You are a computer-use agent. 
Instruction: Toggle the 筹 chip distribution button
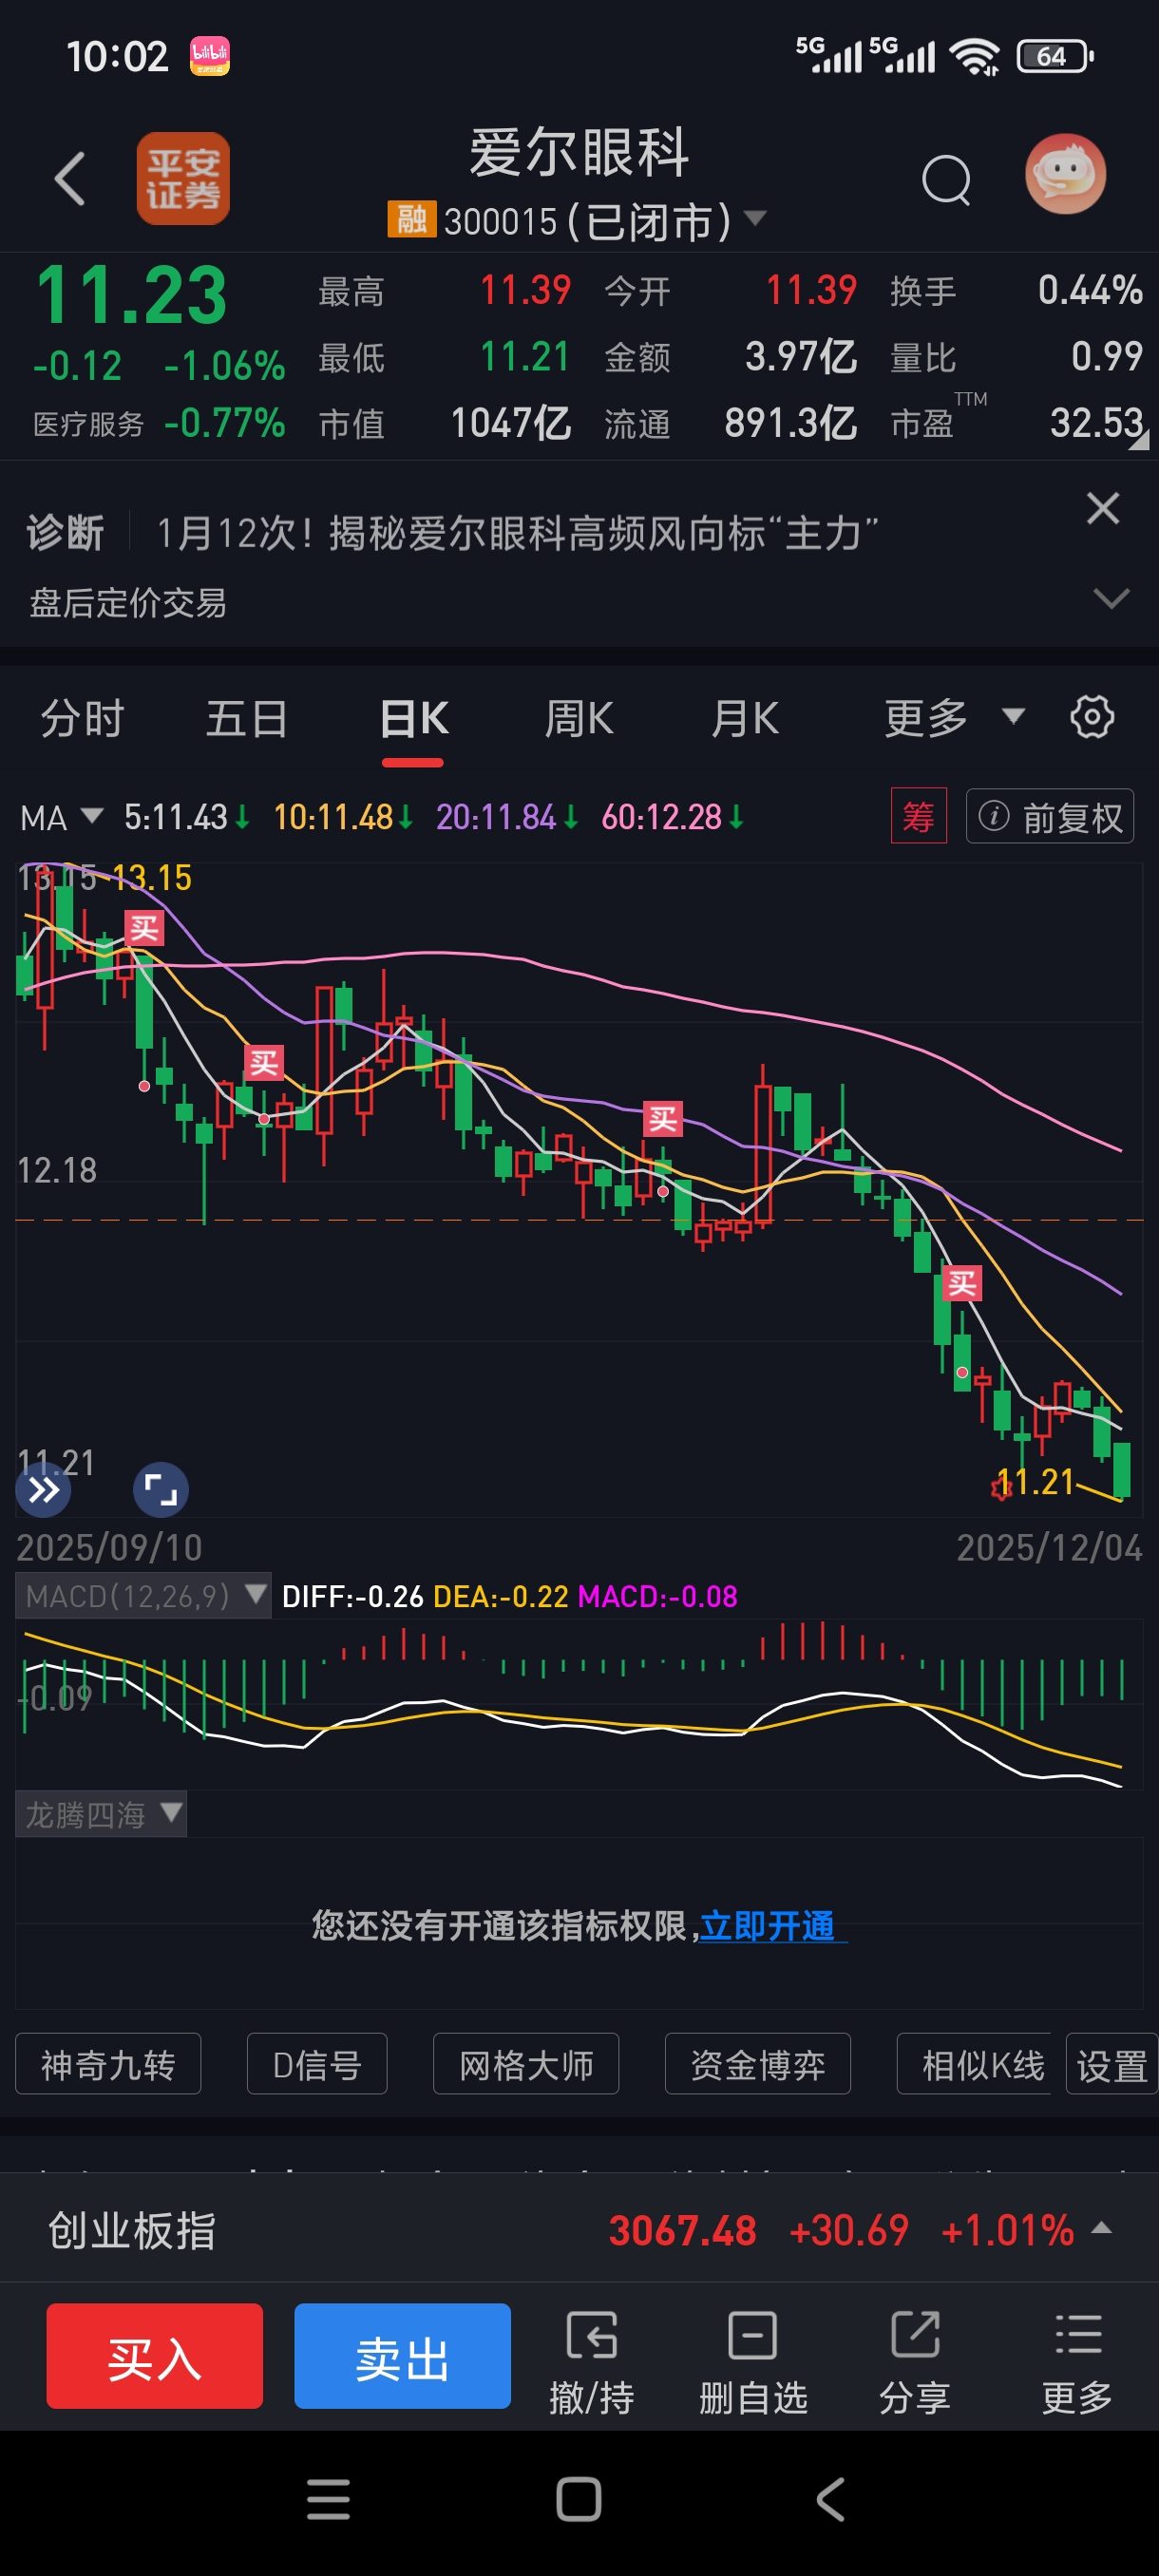pos(918,816)
